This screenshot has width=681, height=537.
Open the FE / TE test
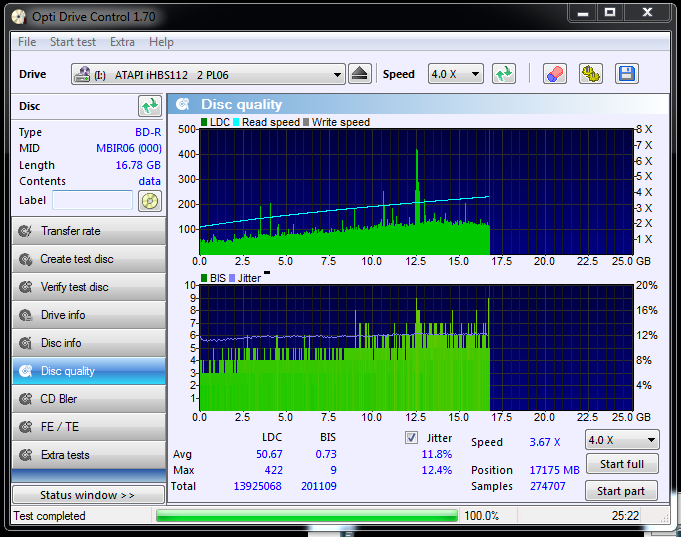pyautogui.click(x=89, y=427)
